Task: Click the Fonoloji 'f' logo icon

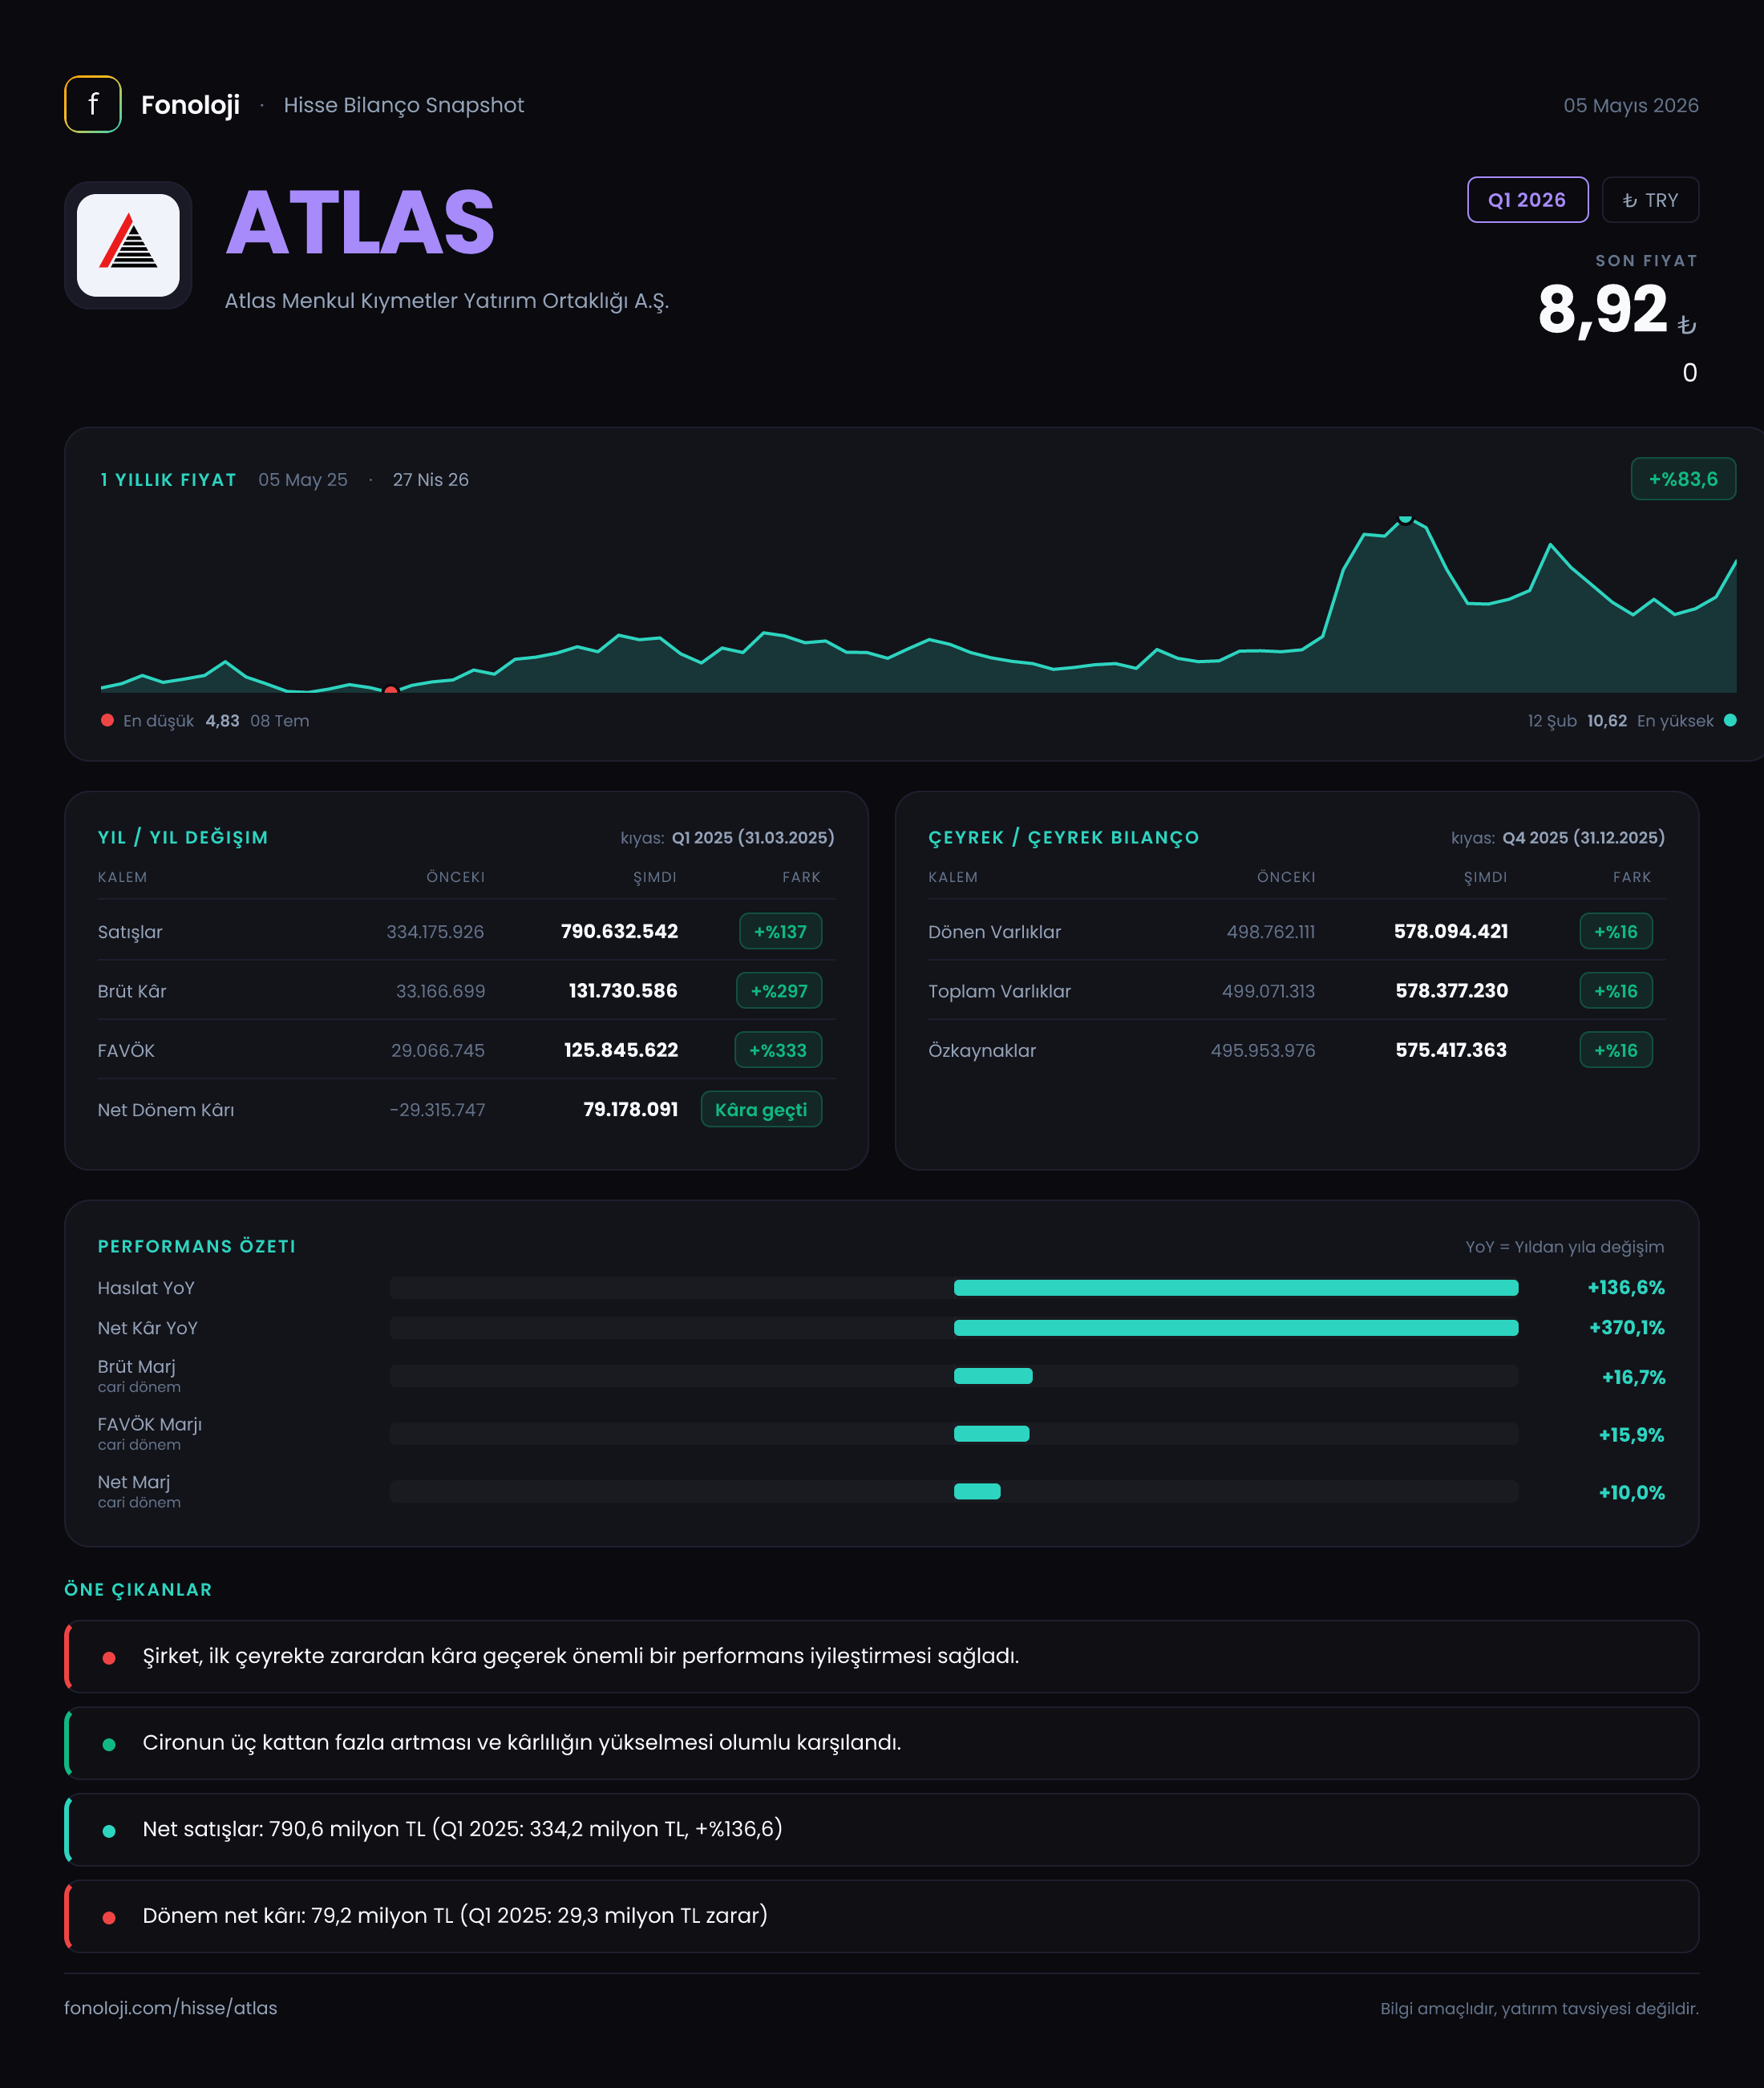Action: 93,104
